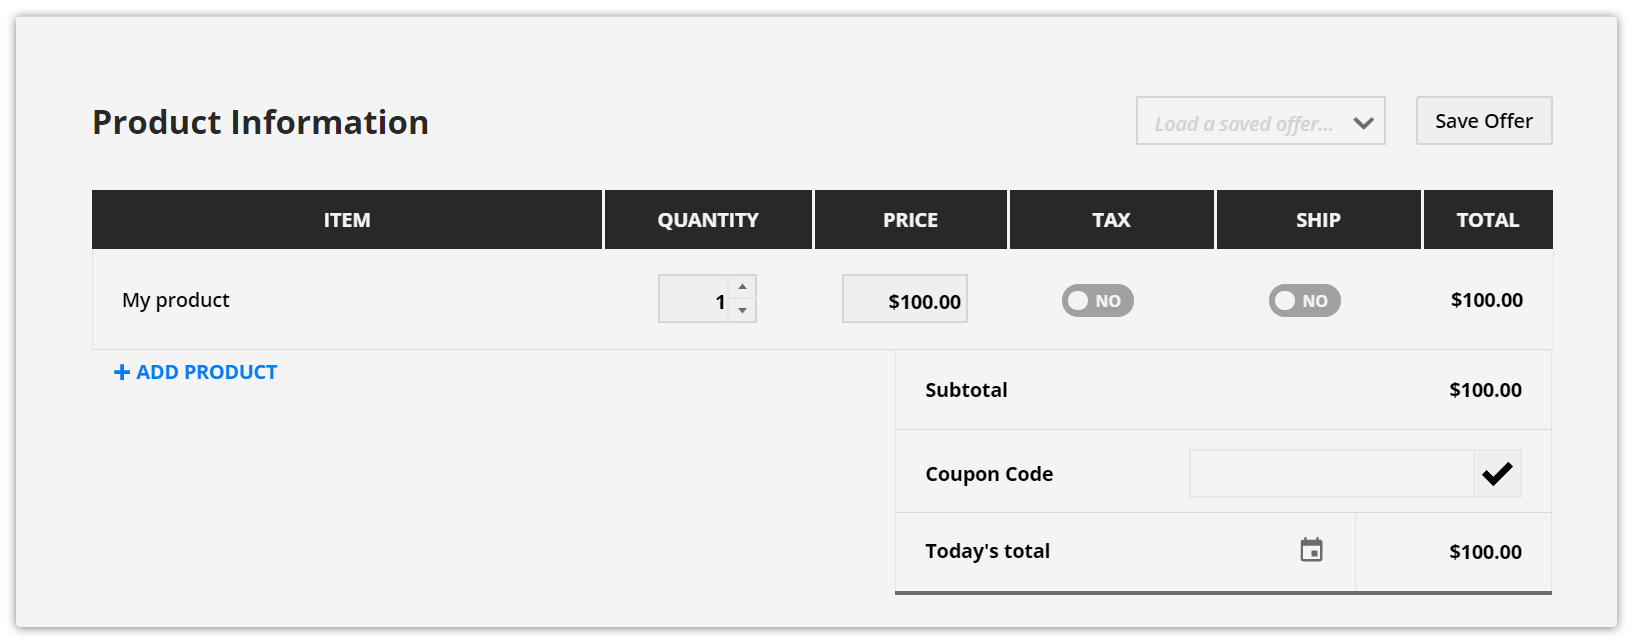Select the ITEM column header

click(x=347, y=220)
